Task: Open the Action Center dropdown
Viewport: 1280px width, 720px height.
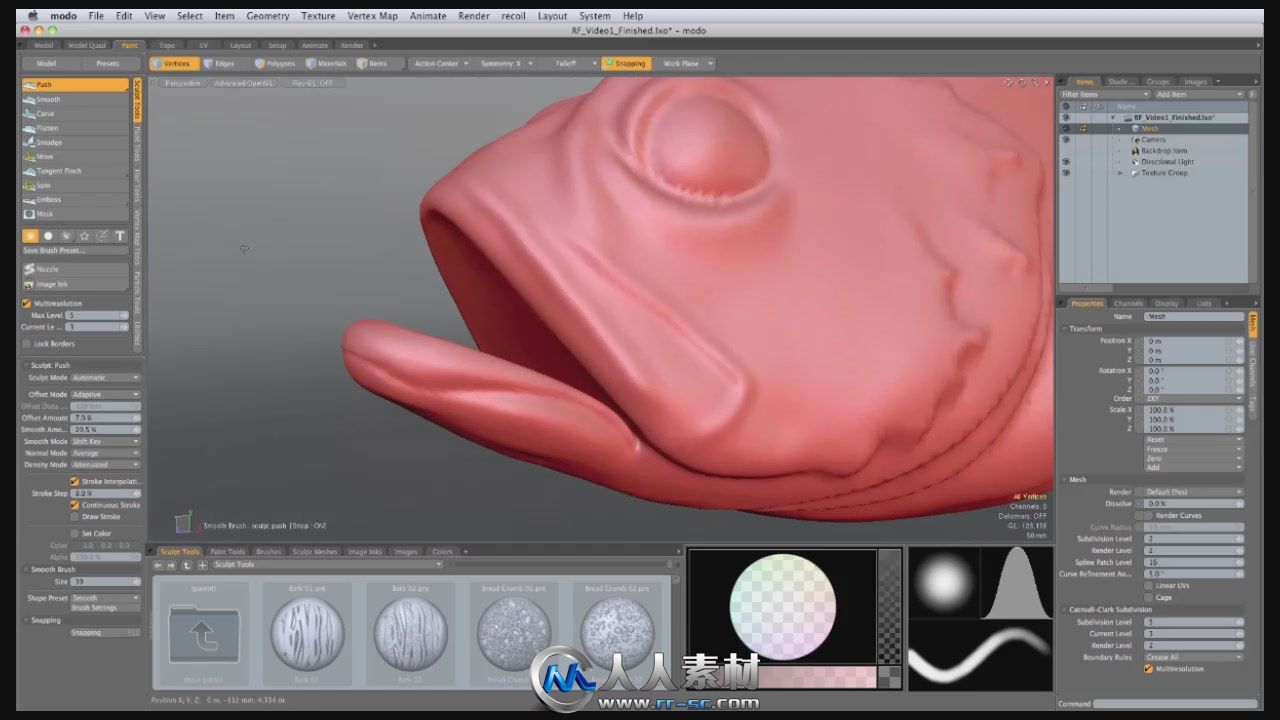Action: click(x=440, y=63)
